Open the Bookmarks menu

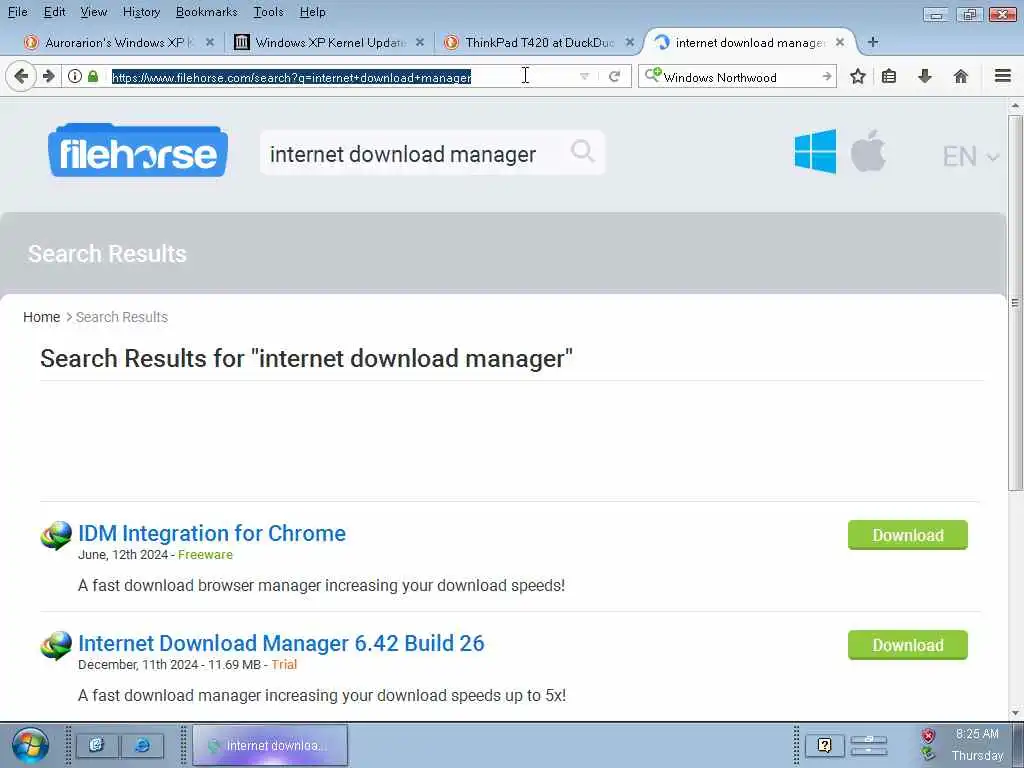click(206, 12)
